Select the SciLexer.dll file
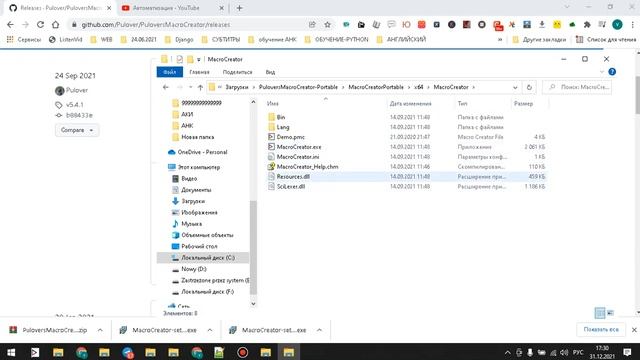640x360 pixels. point(291,186)
